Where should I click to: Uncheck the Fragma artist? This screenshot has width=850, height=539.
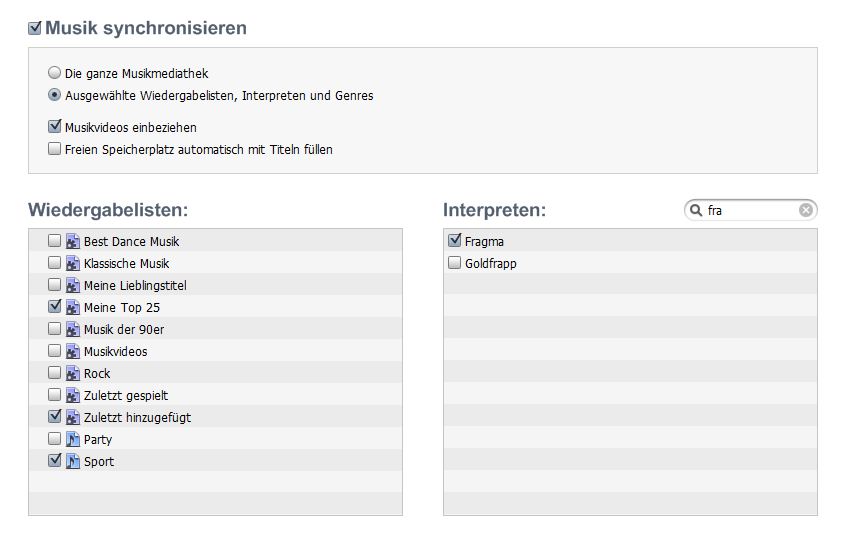click(454, 240)
